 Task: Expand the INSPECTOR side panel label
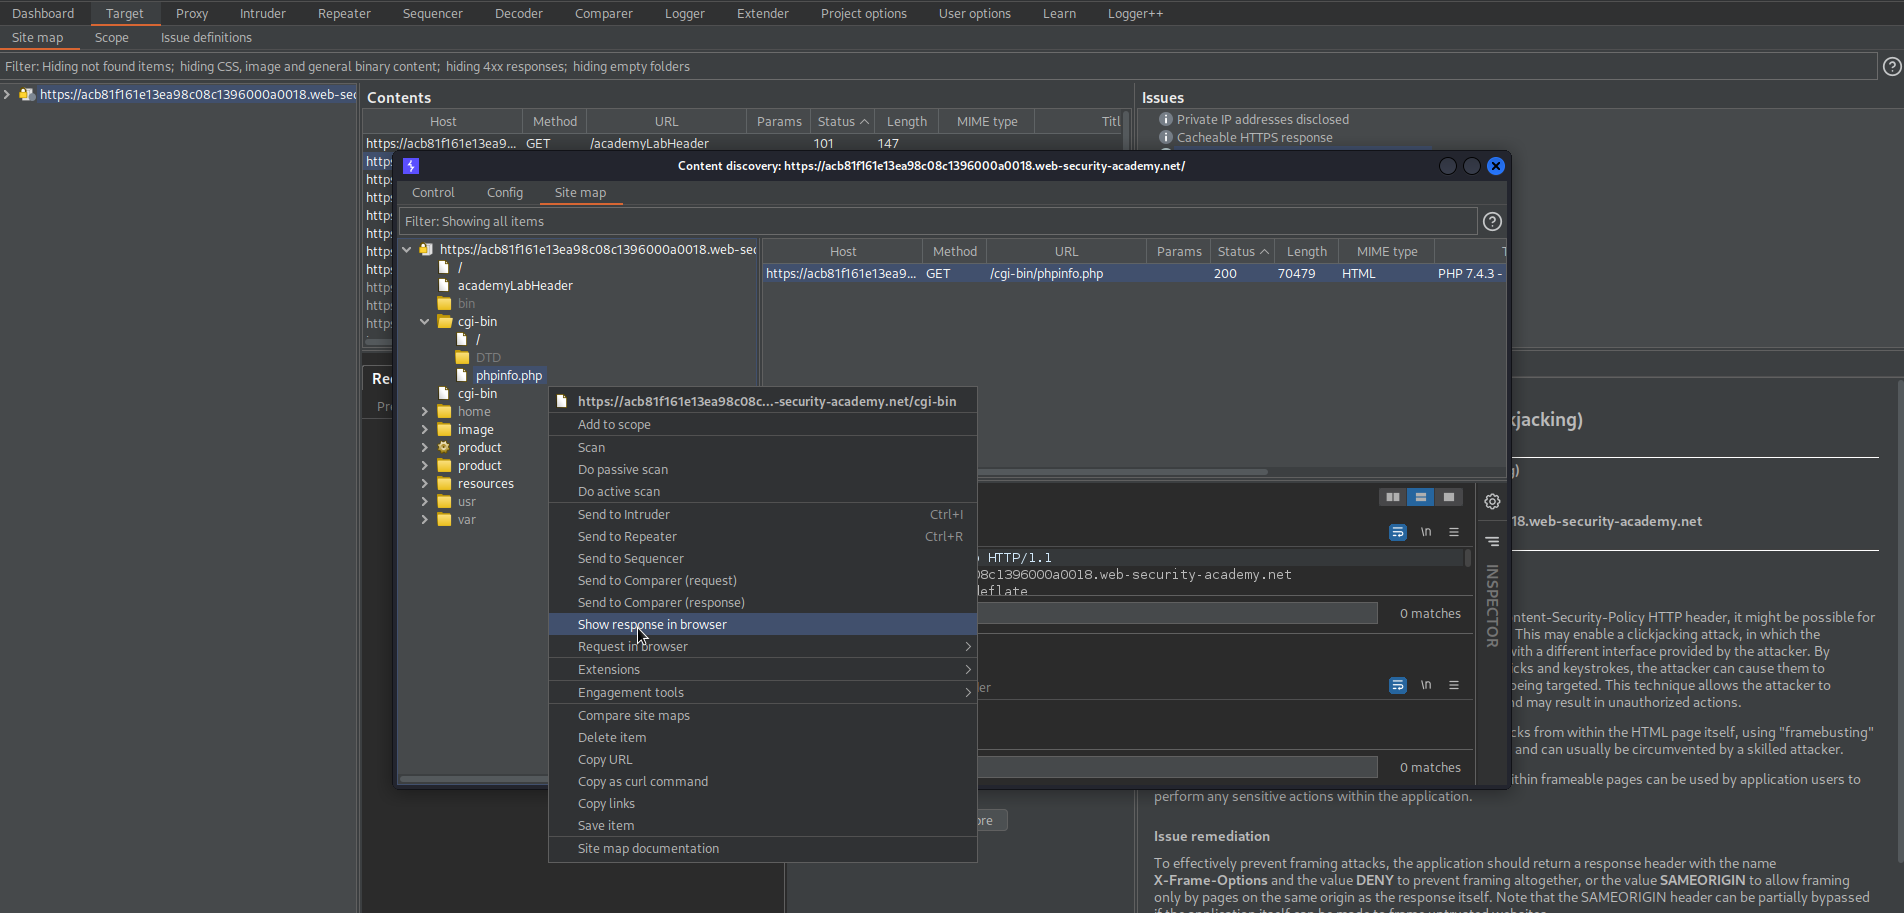(x=1492, y=606)
